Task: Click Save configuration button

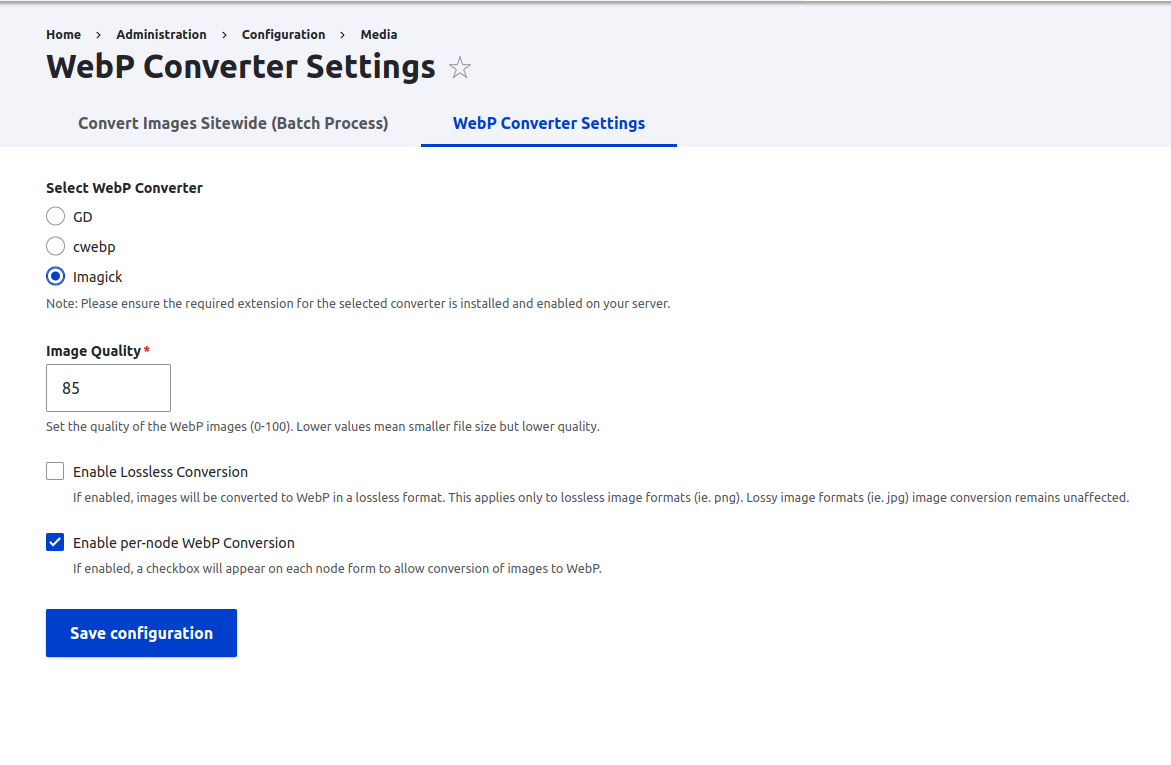Action: pyautogui.click(x=141, y=632)
